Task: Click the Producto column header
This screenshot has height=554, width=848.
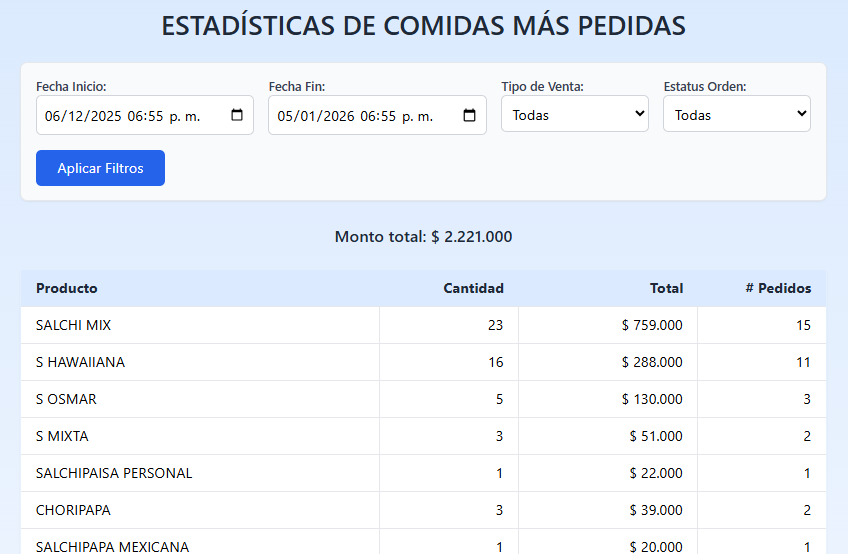Action: click(x=67, y=288)
